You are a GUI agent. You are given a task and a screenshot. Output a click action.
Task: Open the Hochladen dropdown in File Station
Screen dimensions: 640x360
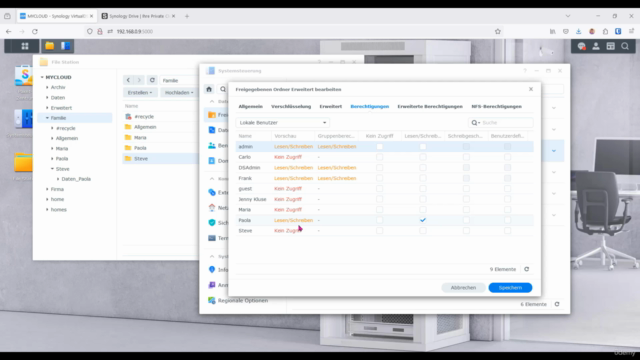pos(179,93)
